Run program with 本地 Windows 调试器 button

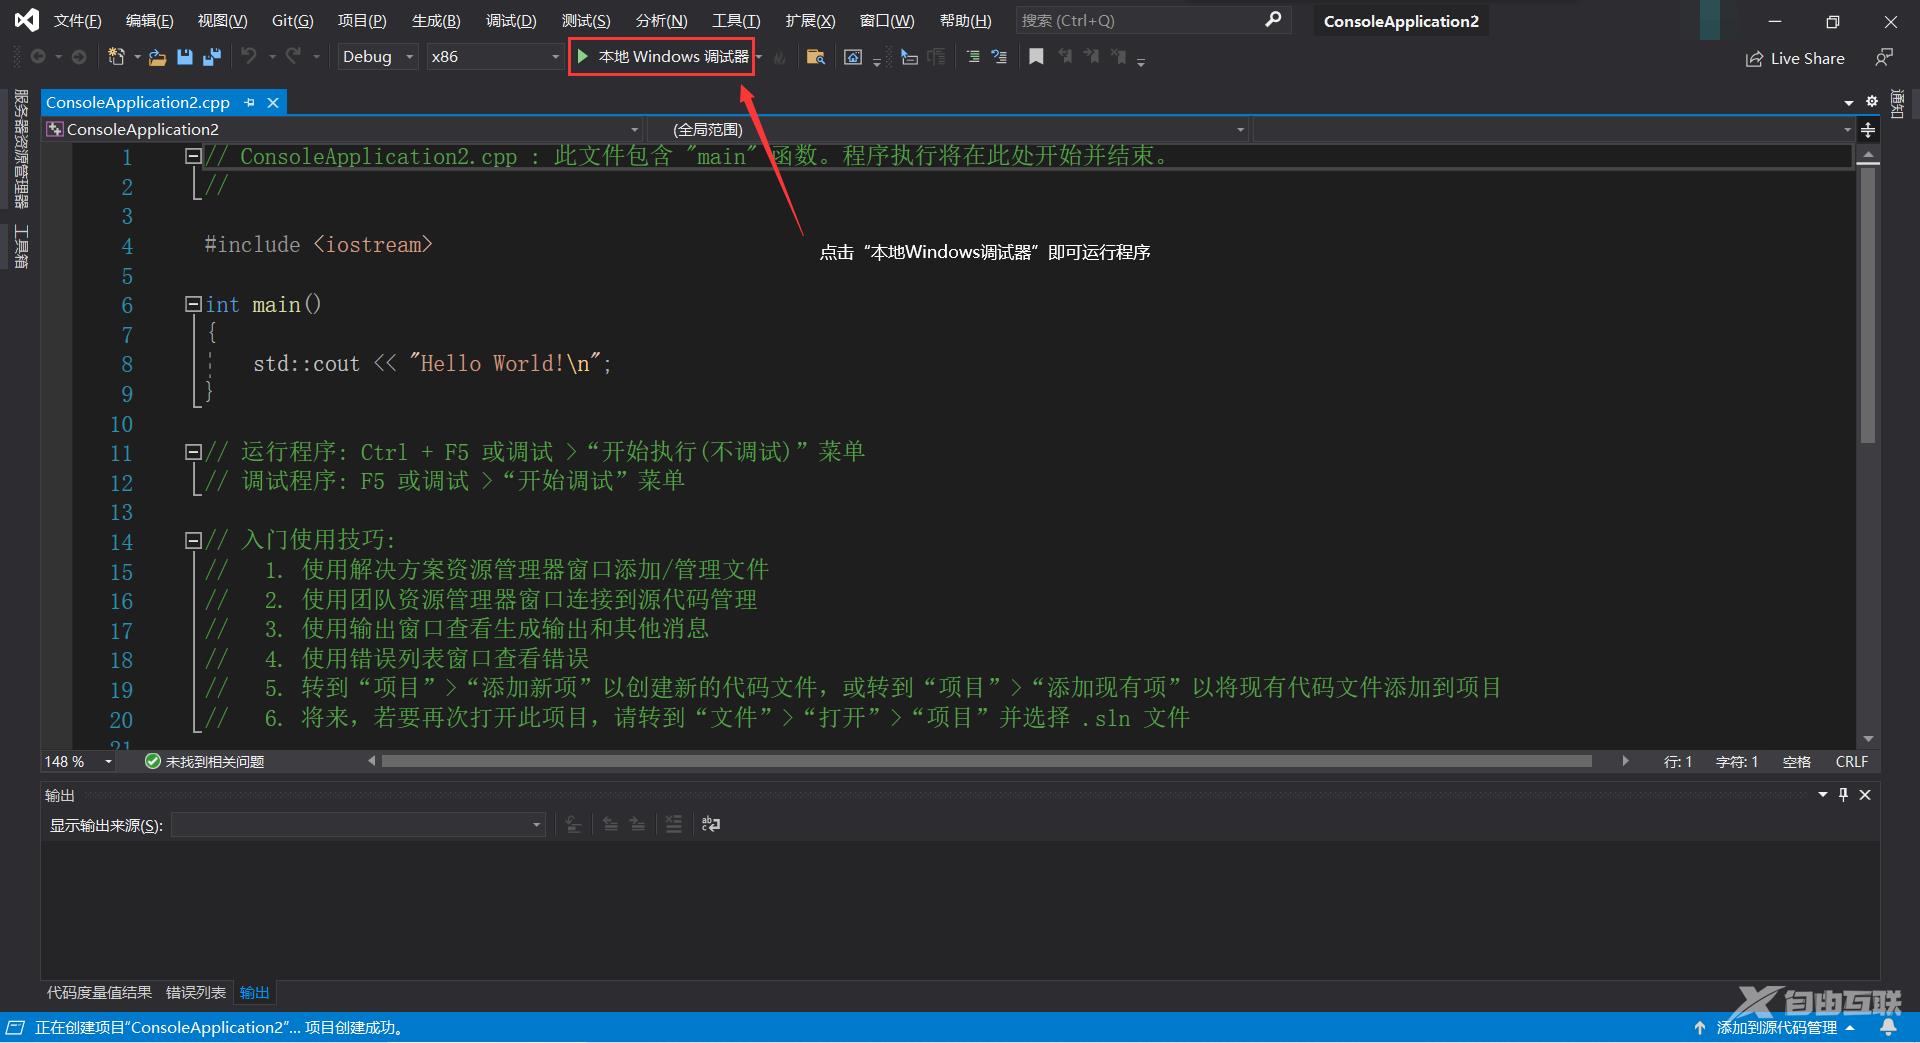tap(662, 57)
